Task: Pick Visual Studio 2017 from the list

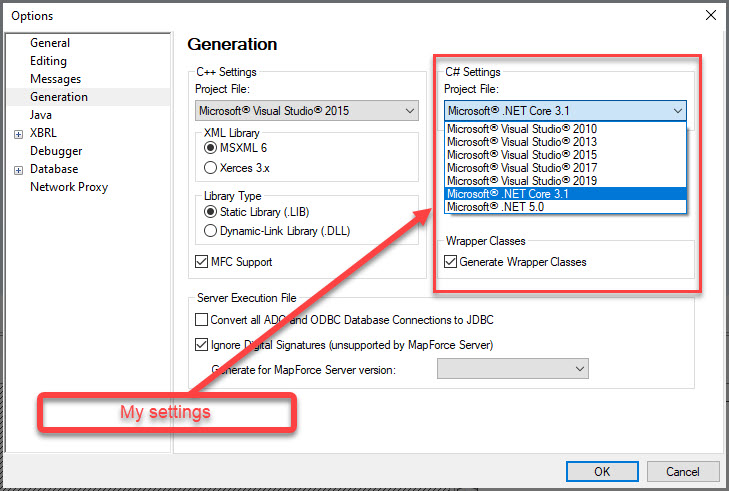Action: 565,168
